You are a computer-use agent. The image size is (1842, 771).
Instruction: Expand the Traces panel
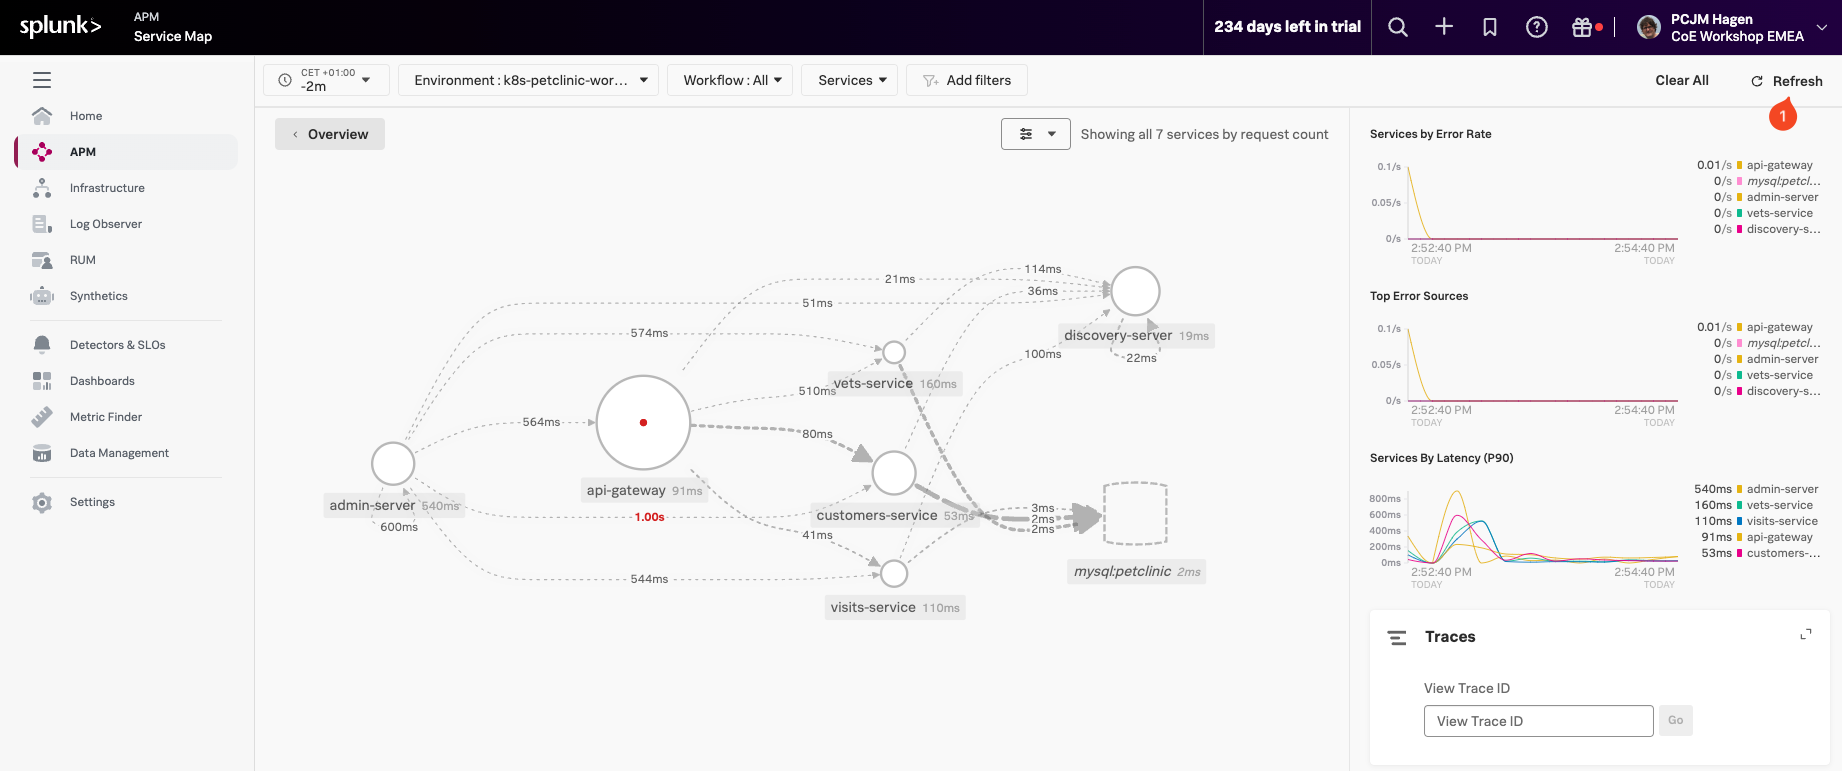click(1805, 635)
